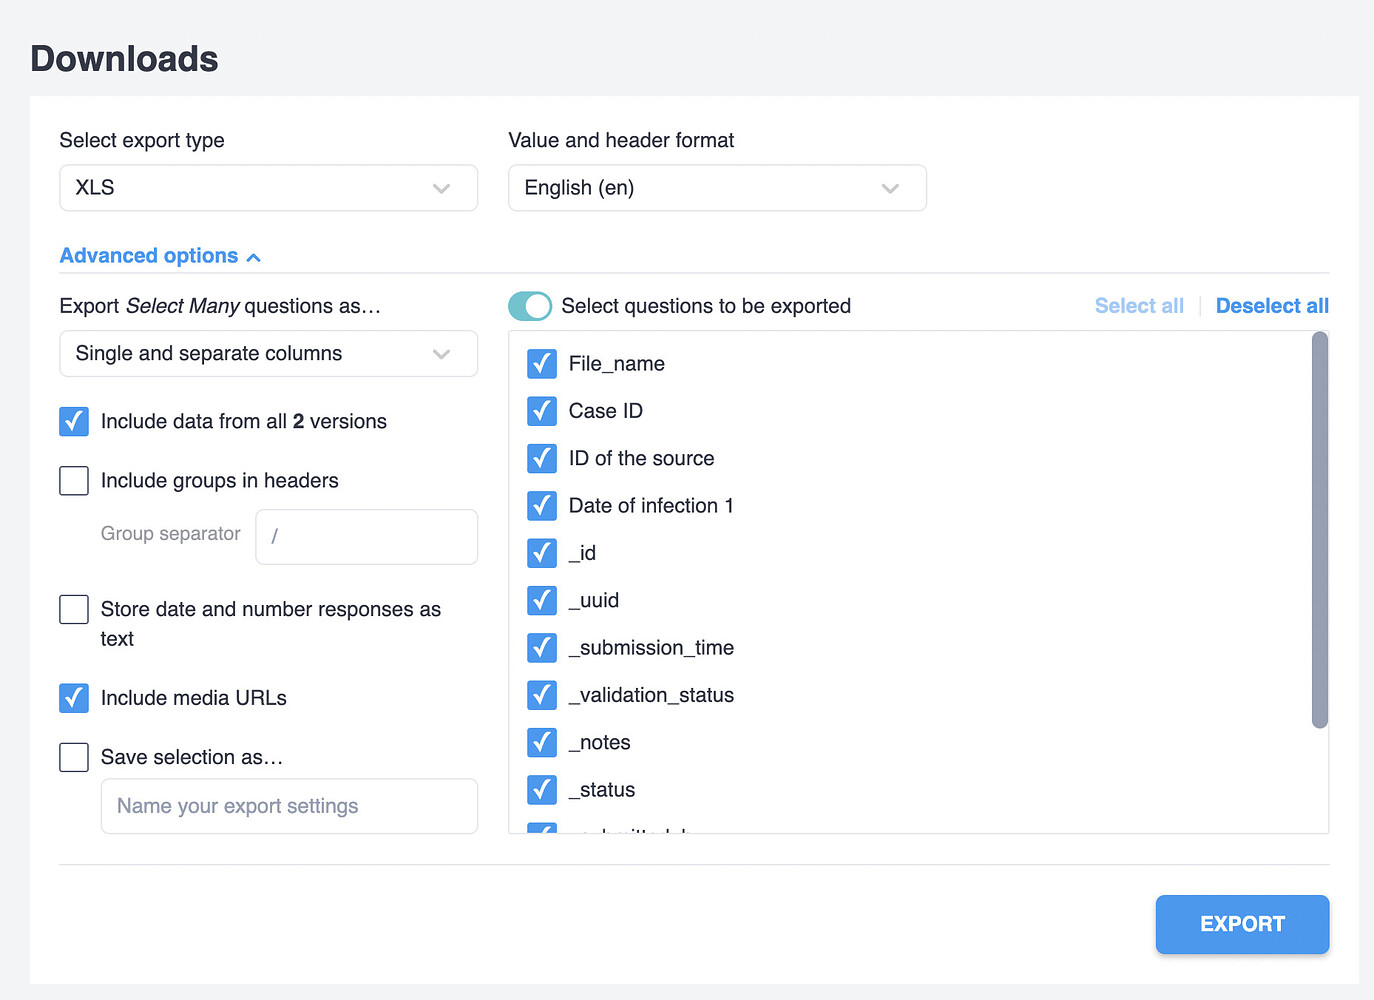
Task: Enable Store date and number responses as text
Action: coord(74,609)
